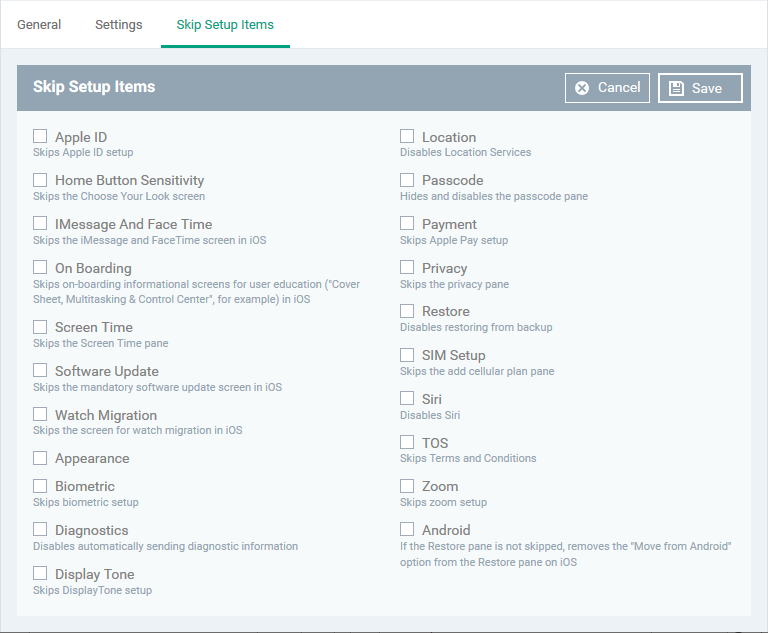Screen dimensions: 768x633
Task: Check Home Button Sensitivity option
Action: (x=40, y=180)
